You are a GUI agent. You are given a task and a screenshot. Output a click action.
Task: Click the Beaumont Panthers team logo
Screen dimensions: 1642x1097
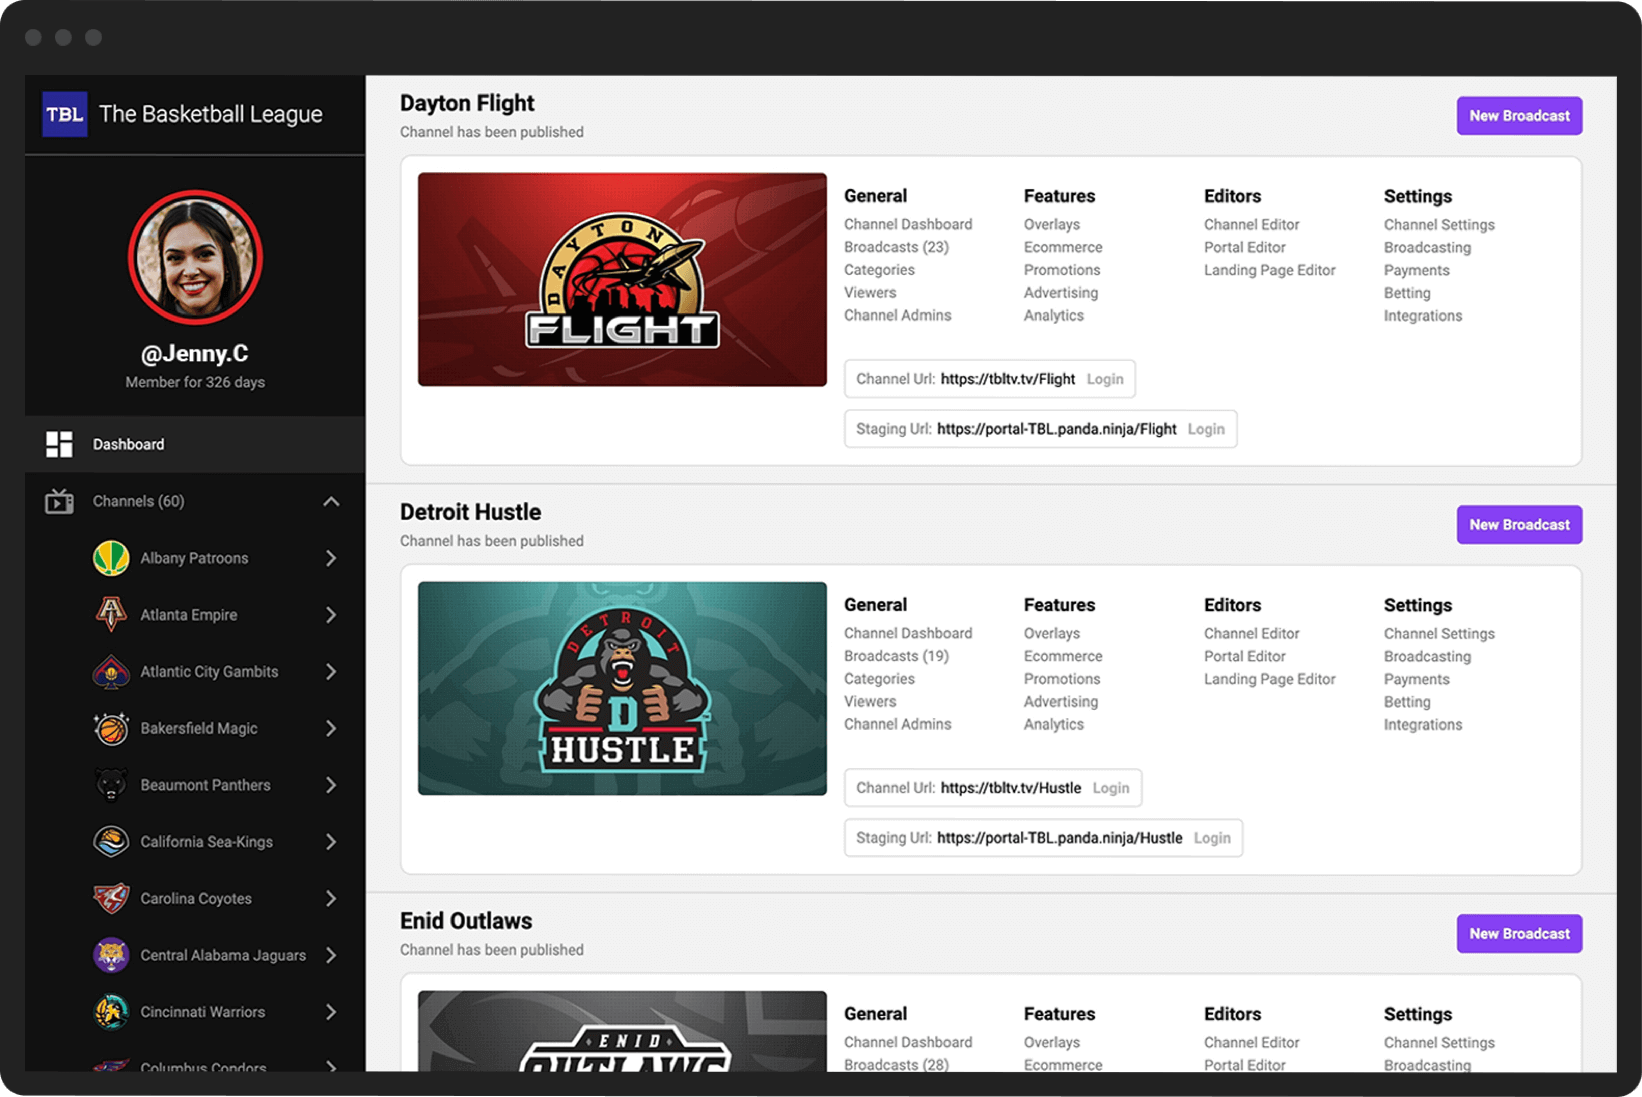(x=111, y=785)
